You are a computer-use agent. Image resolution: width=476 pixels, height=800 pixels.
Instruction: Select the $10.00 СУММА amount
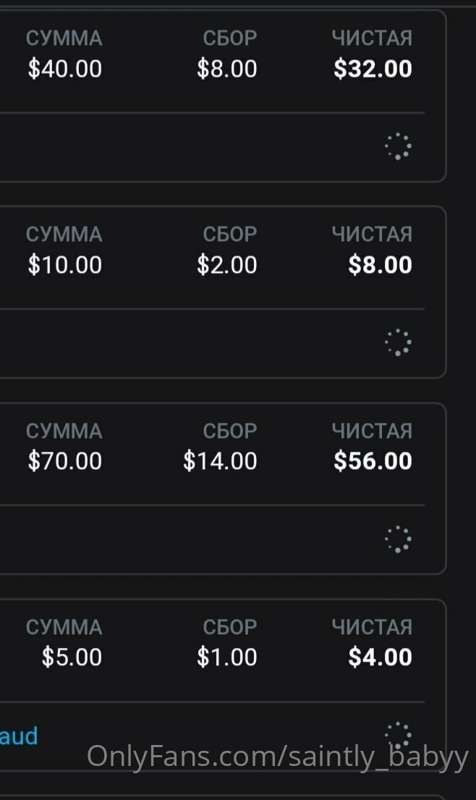pyautogui.click(x=65, y=265)
